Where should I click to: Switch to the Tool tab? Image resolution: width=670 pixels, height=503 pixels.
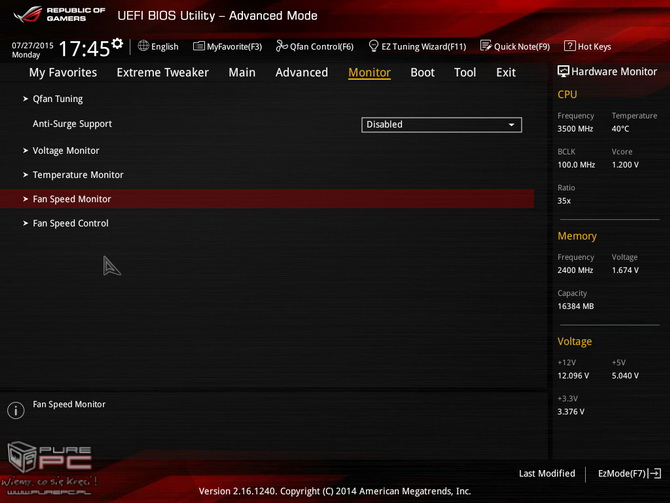click(x=465, y=73)
